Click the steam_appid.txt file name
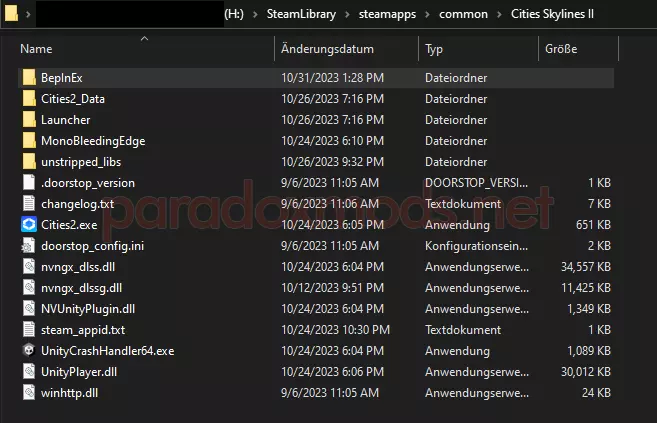The width and height of the screenshot is (657, 423). point(83,330)
